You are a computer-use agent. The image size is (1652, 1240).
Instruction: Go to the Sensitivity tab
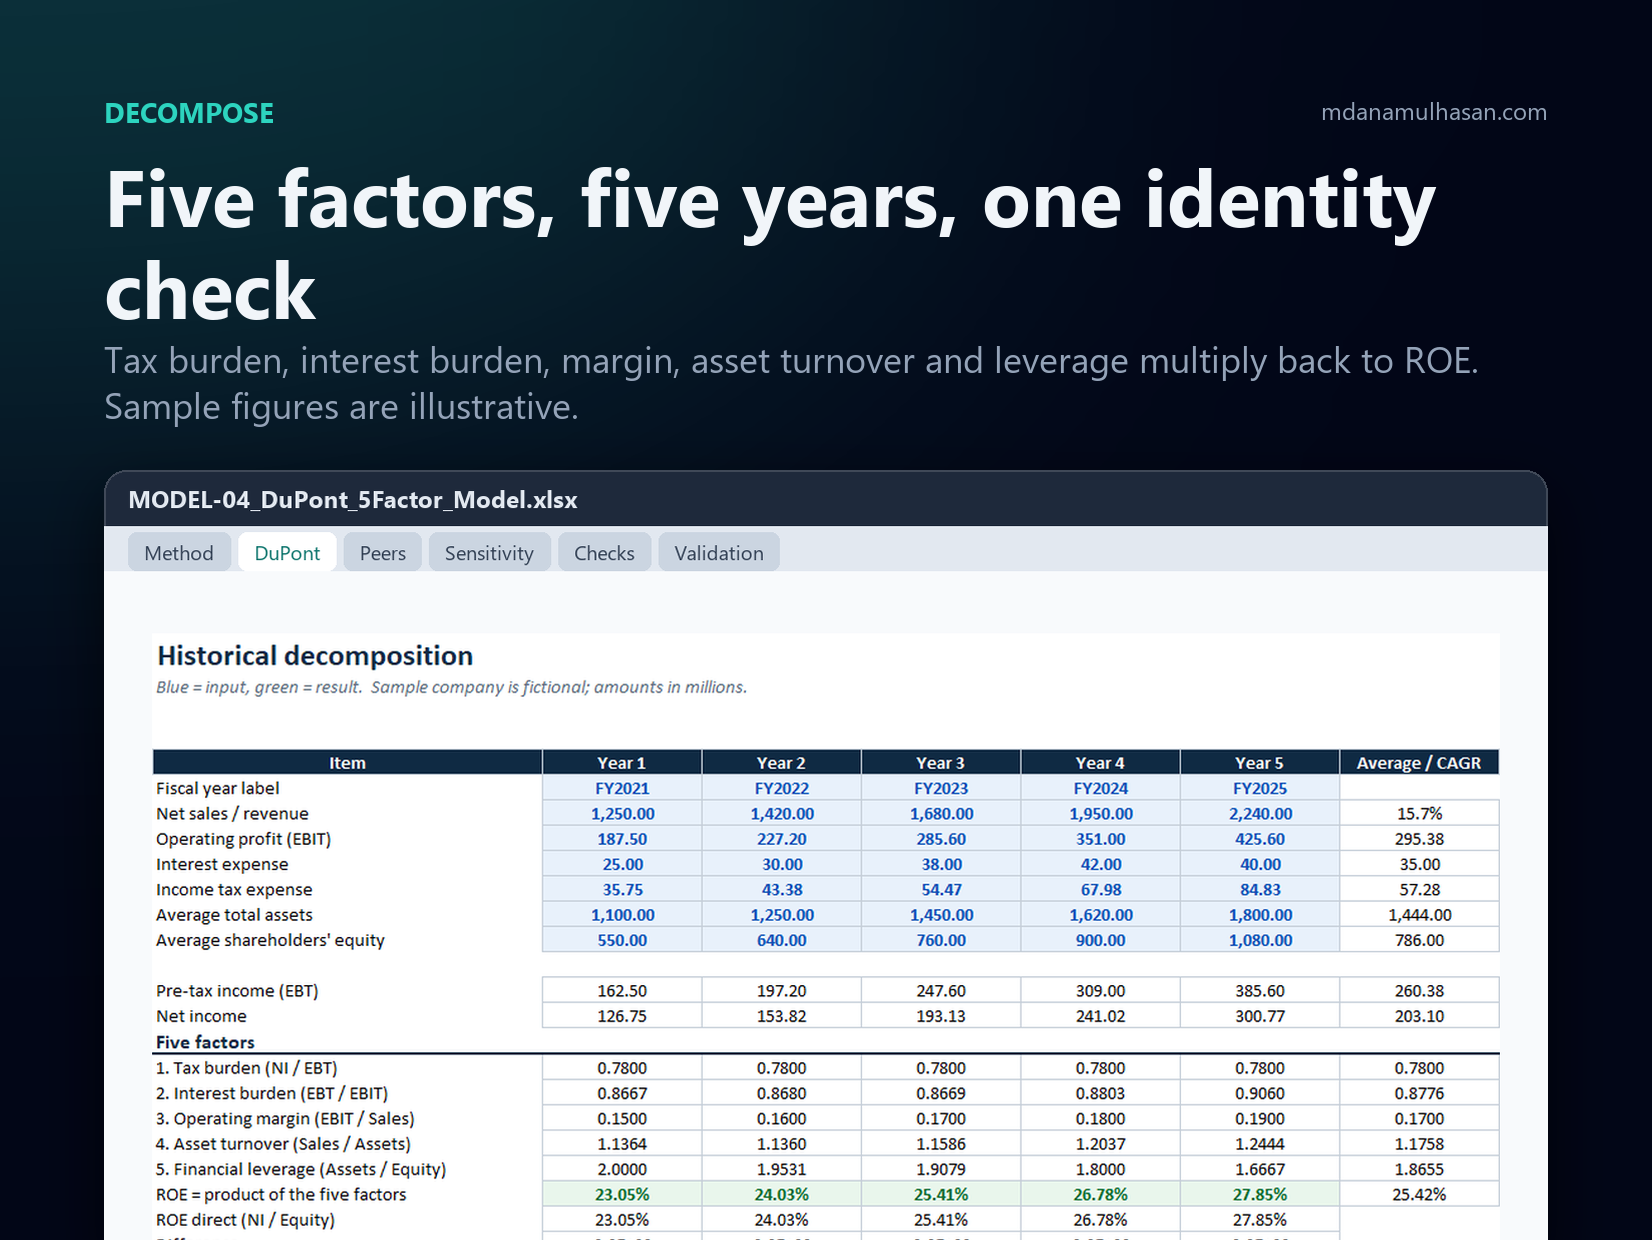tap(489, 553)
